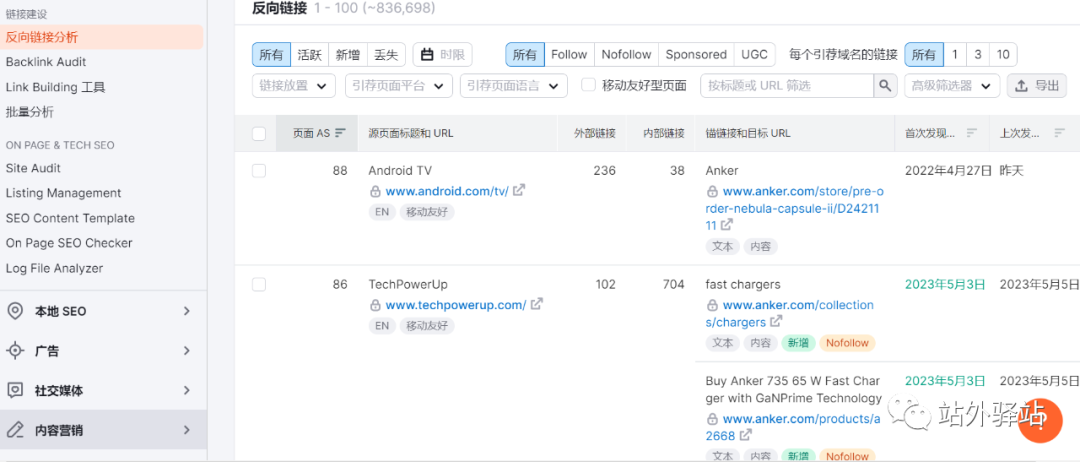Click the orange chat bubble widget
1080x462 pixels.
[1041, 421]
